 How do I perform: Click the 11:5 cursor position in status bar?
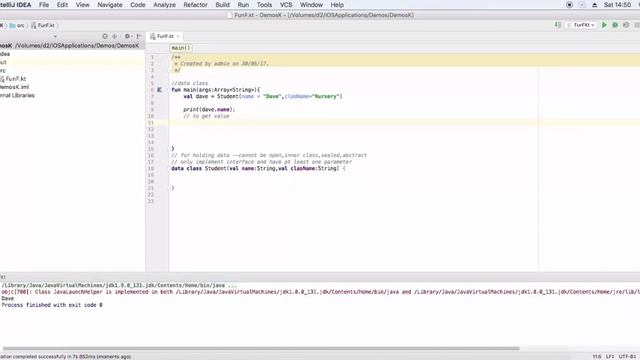point(597,356)
